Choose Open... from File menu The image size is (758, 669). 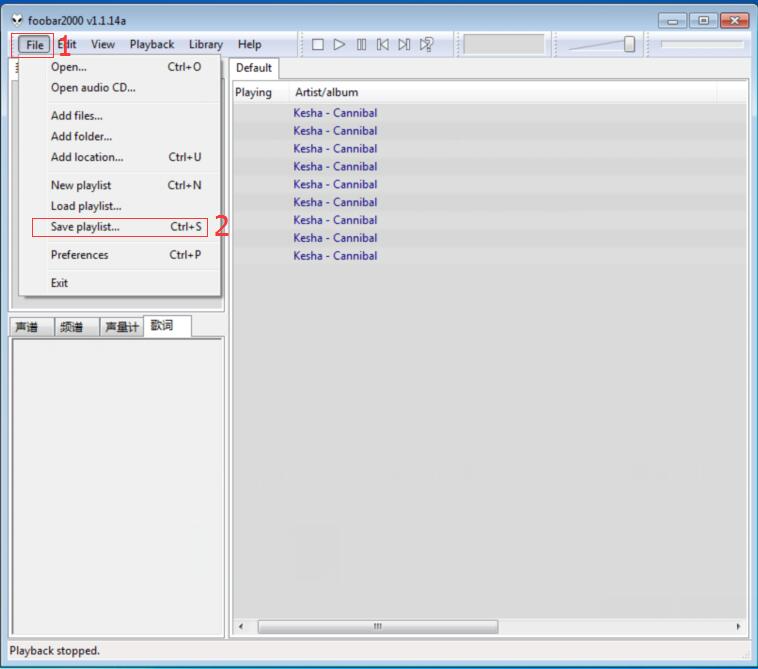coord(119,67)
